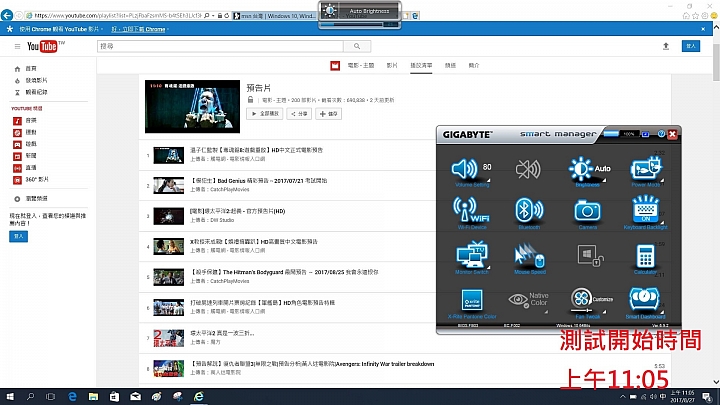Click the red channel icon in the channel tab bar
The height and width of the screenshot is (405, 720).
tap(335, 66)
